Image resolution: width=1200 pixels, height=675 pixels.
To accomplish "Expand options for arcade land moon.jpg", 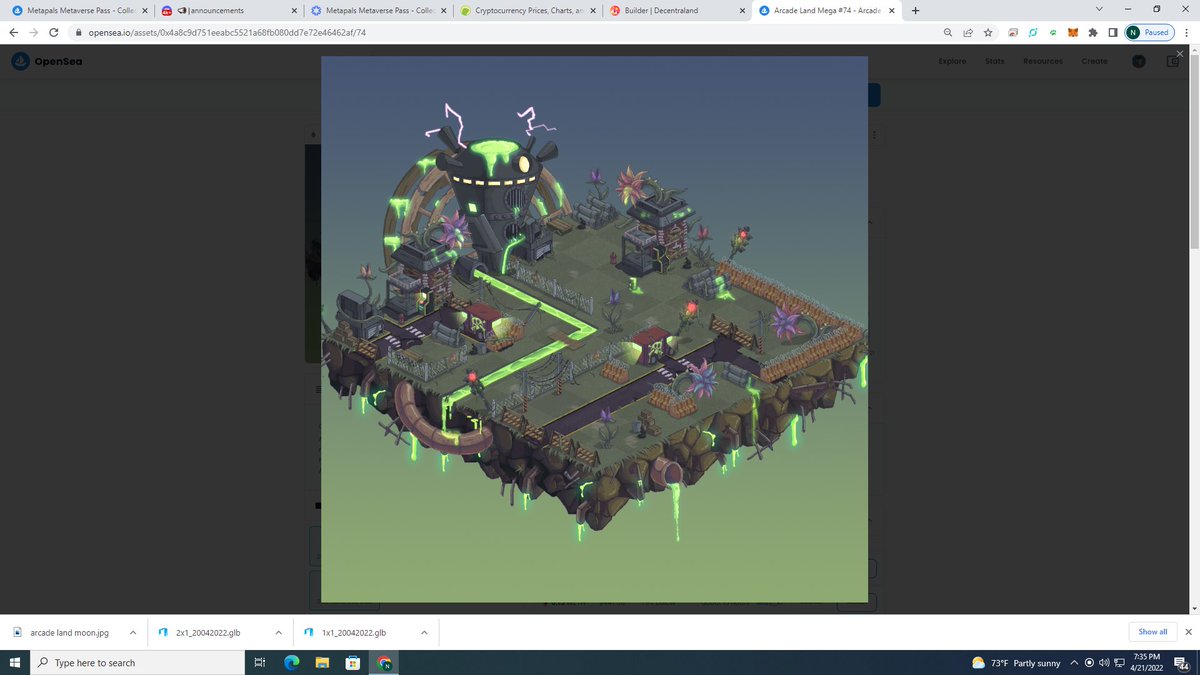I will (x=133, y=632).
